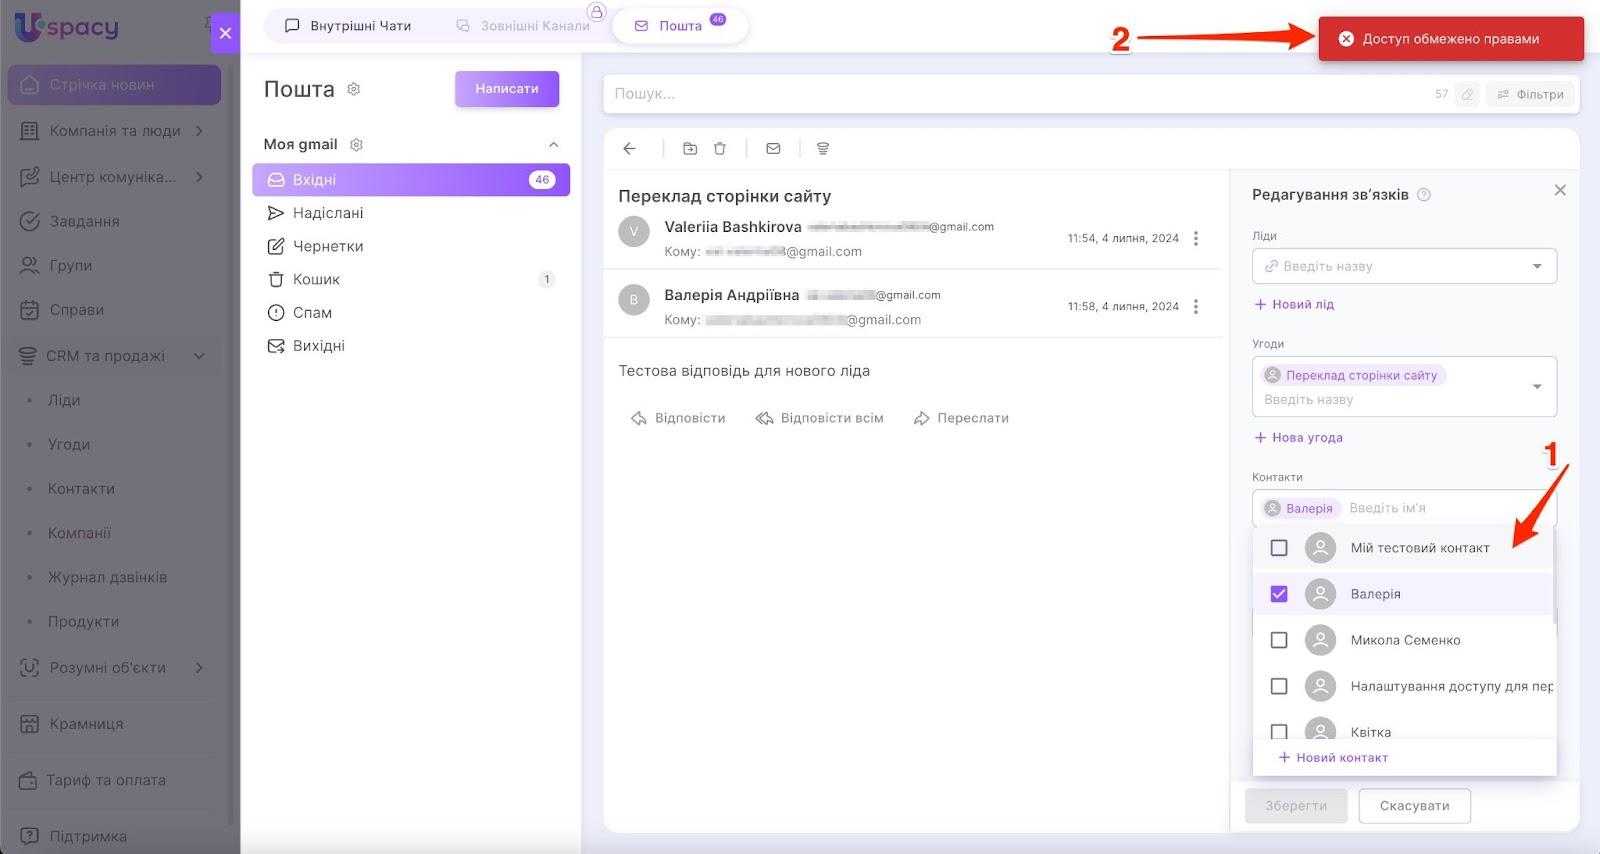Close the sidebar with the purple X button

[x=225, y=33]
